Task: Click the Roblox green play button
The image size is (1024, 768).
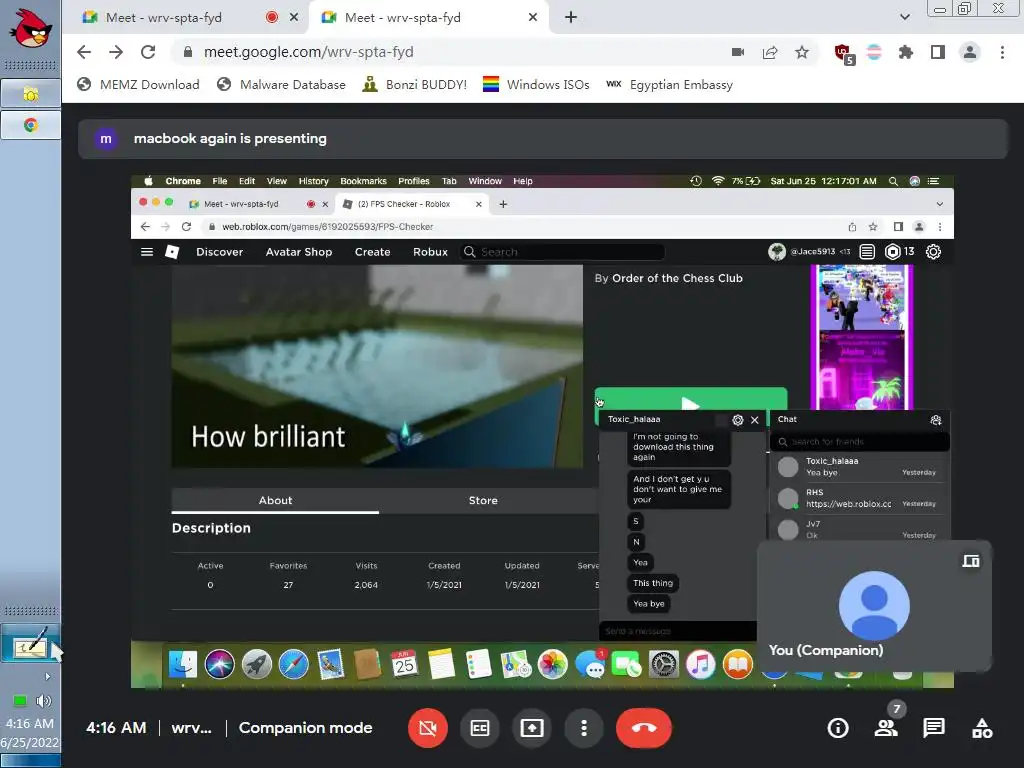Action: tap(690, 399)
